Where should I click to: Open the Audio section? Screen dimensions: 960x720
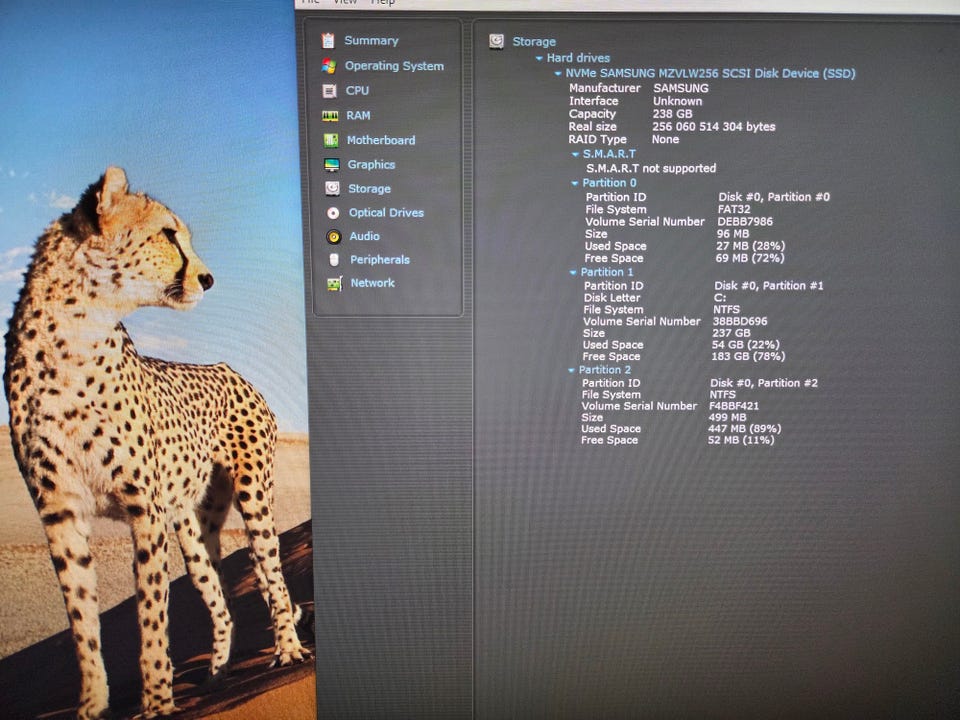point(364,236)
